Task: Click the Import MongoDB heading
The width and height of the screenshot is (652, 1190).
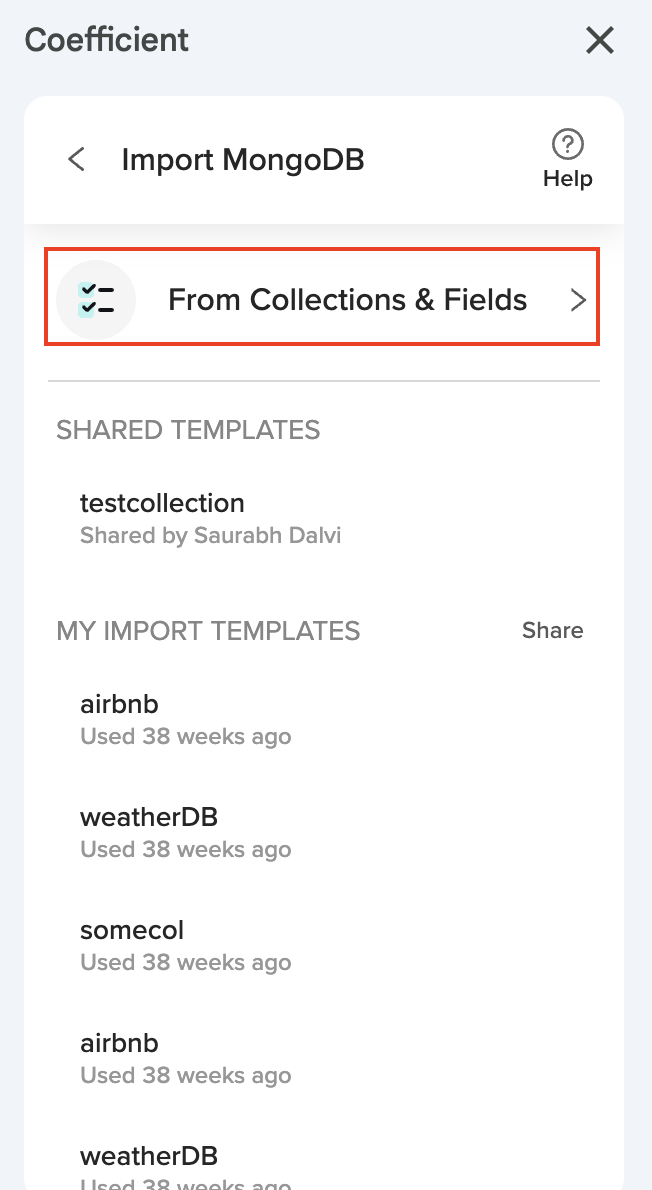Action: 243,159
